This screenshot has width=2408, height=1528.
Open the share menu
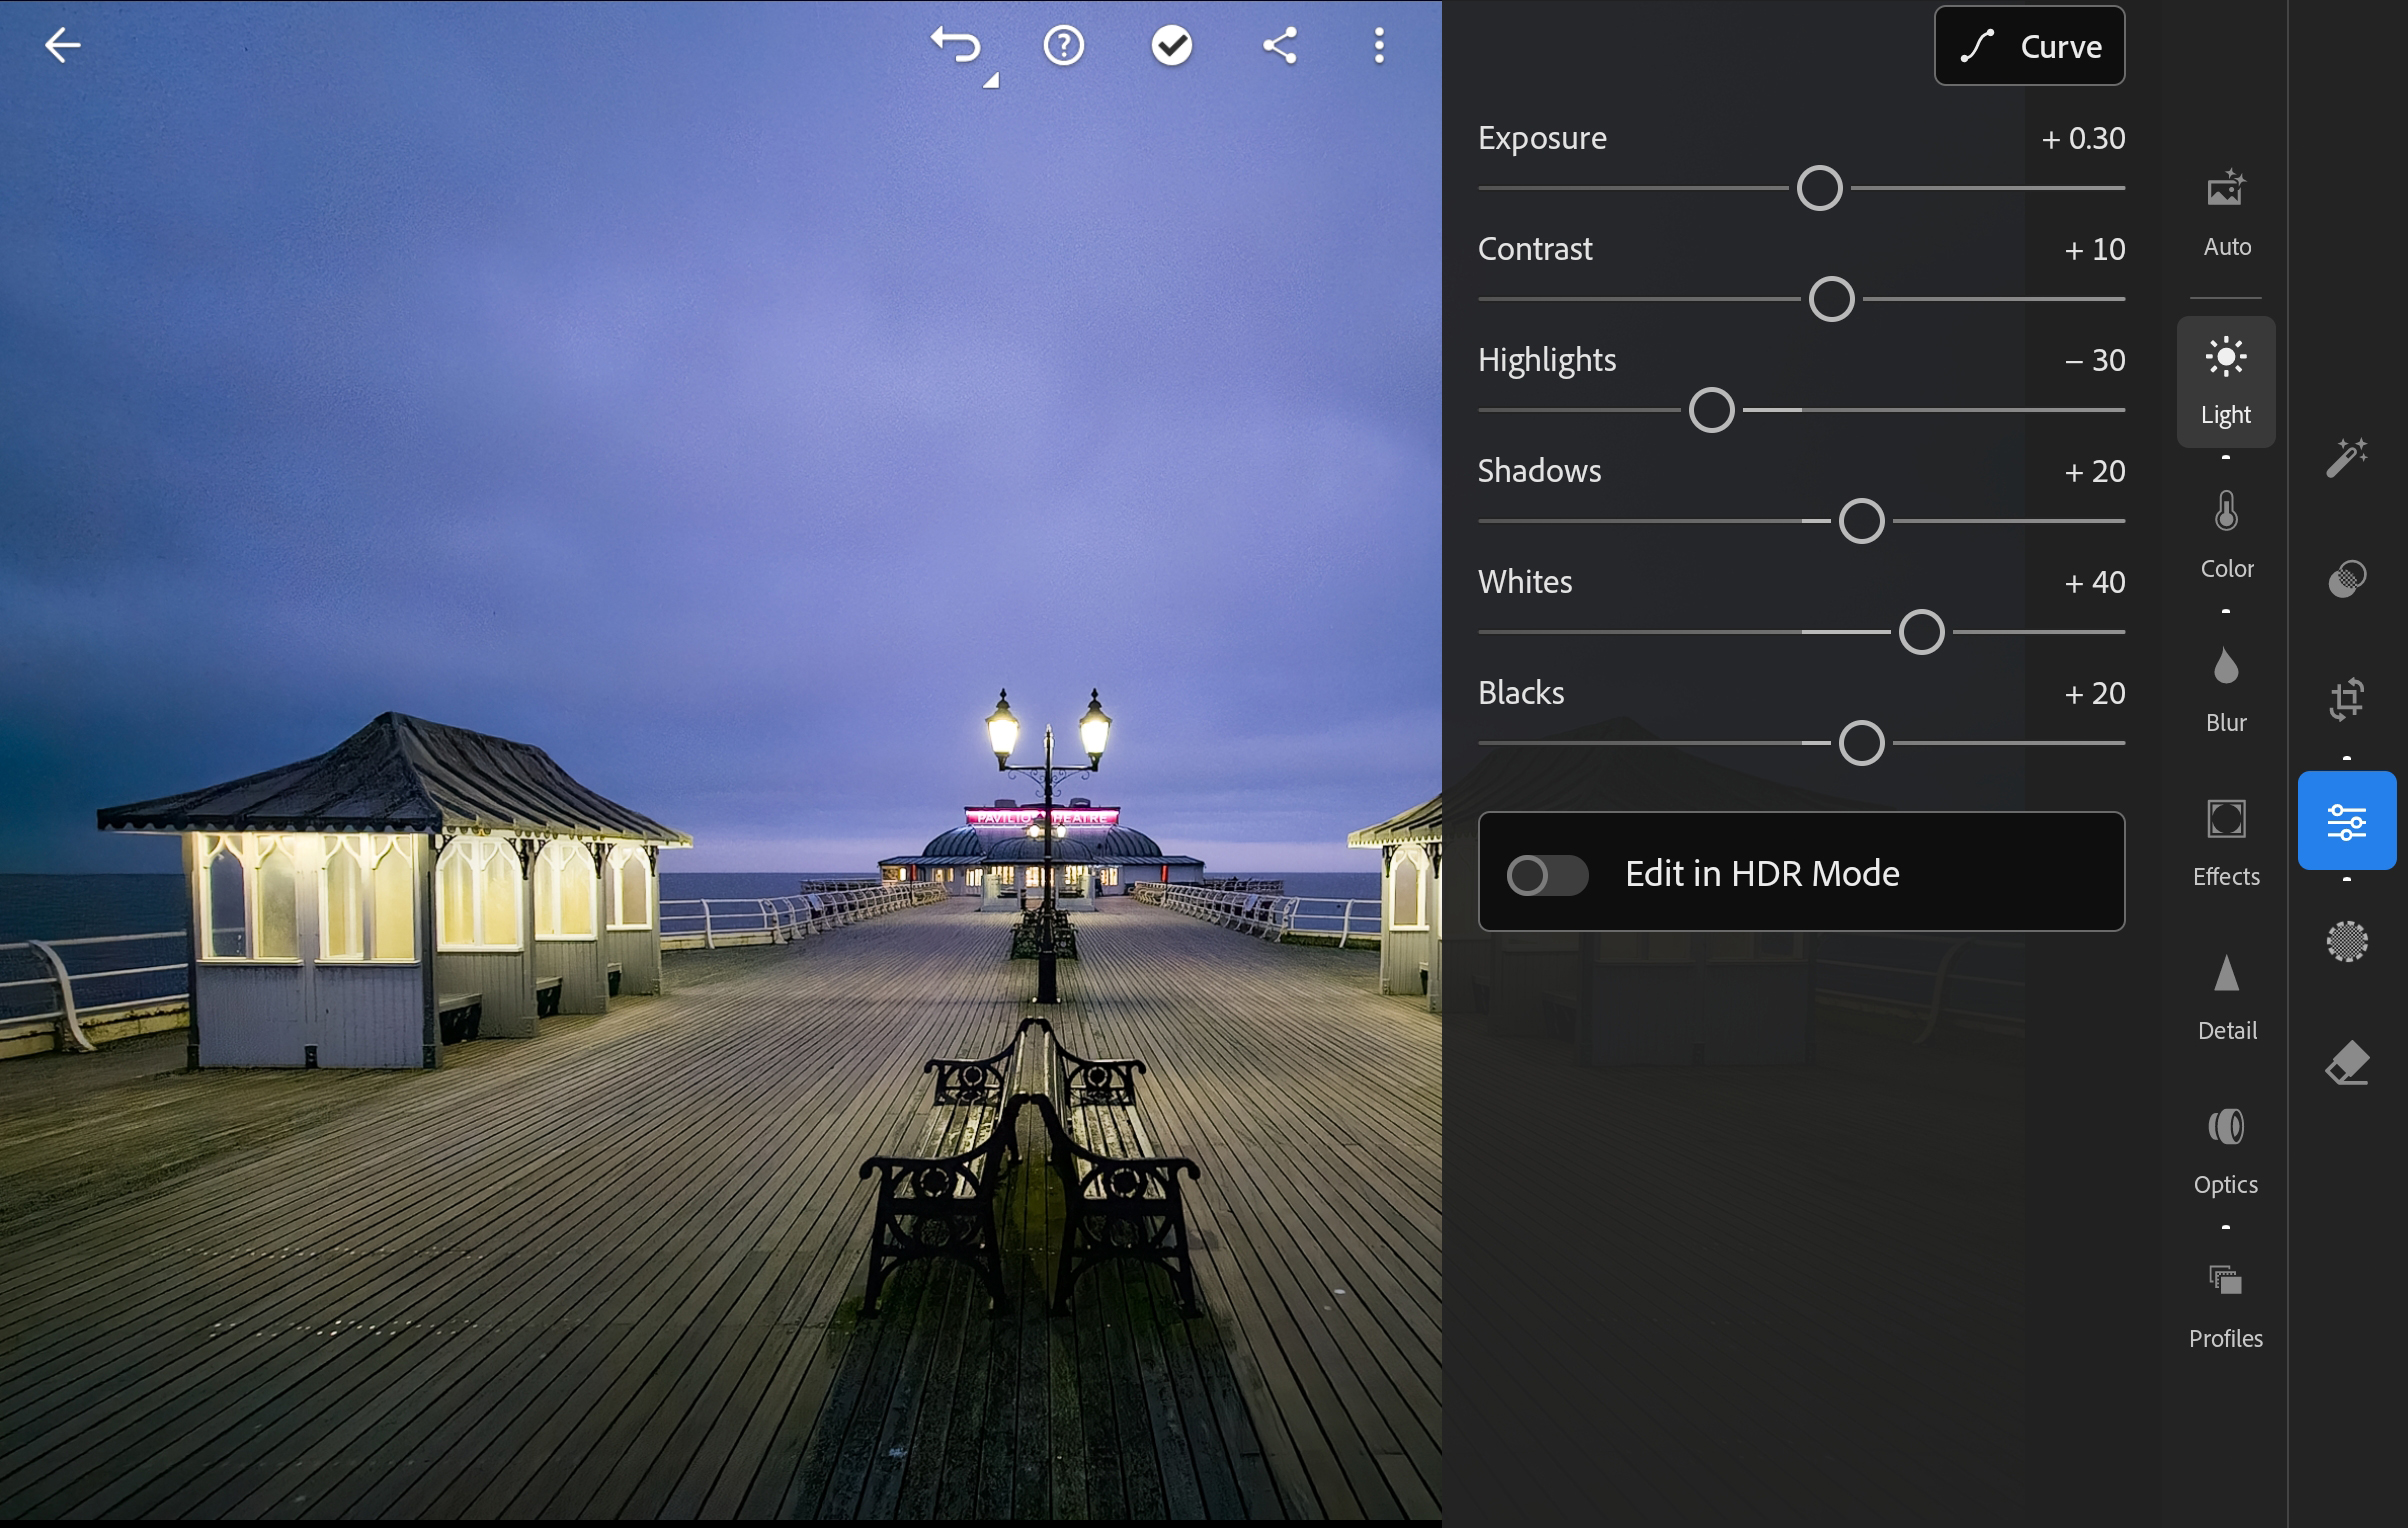click(1279, 44)
